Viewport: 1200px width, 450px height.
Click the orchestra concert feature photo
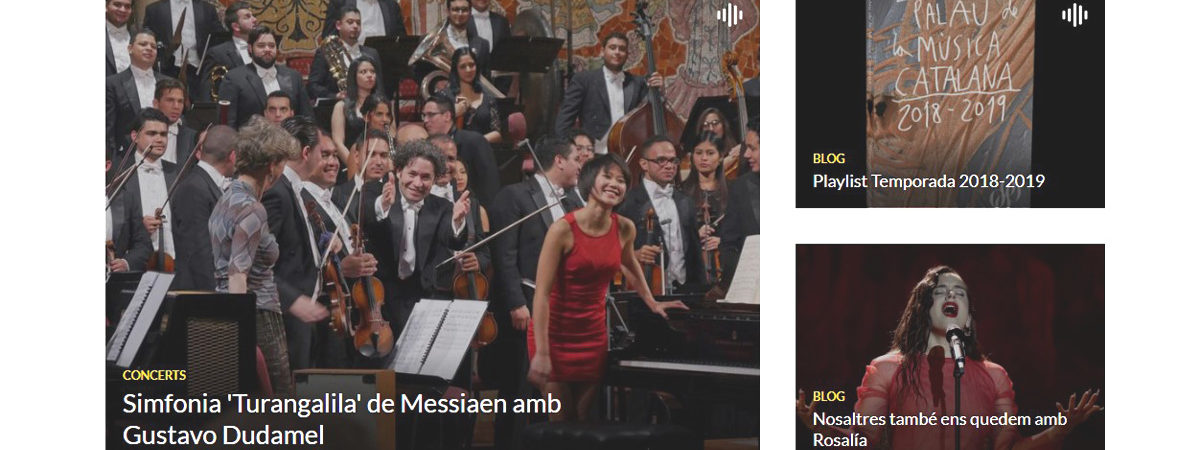click(x=432, y=225)
